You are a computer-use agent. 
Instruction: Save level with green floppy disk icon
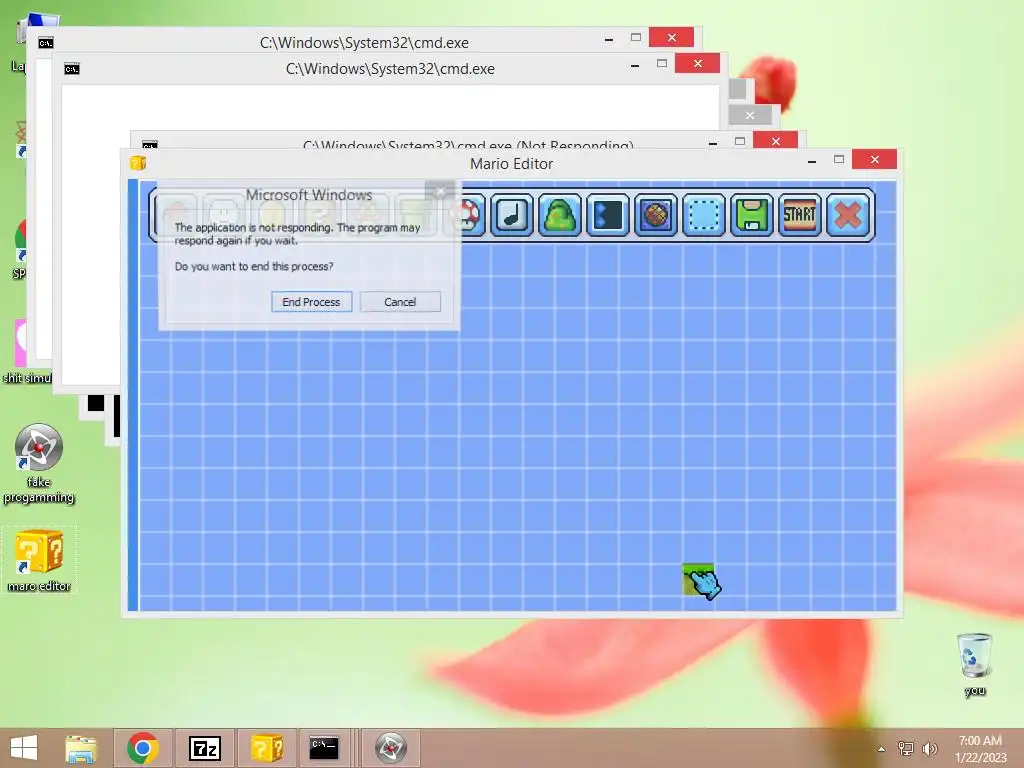point(752,215)
